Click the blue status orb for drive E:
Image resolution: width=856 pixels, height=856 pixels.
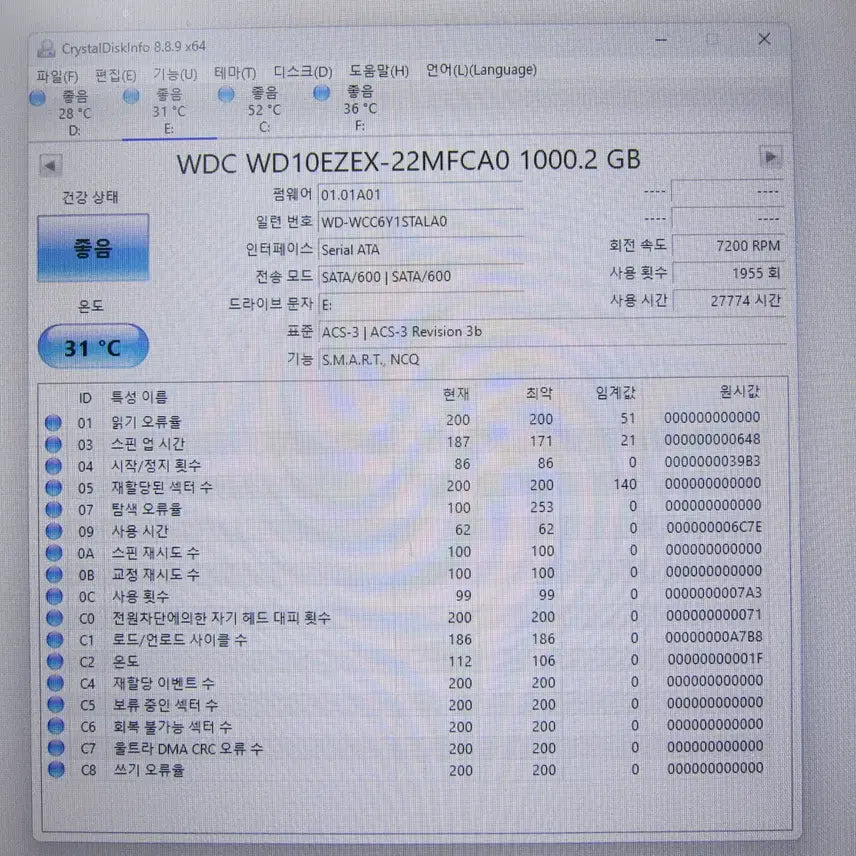pyautogui.click(x=131, y=96)
